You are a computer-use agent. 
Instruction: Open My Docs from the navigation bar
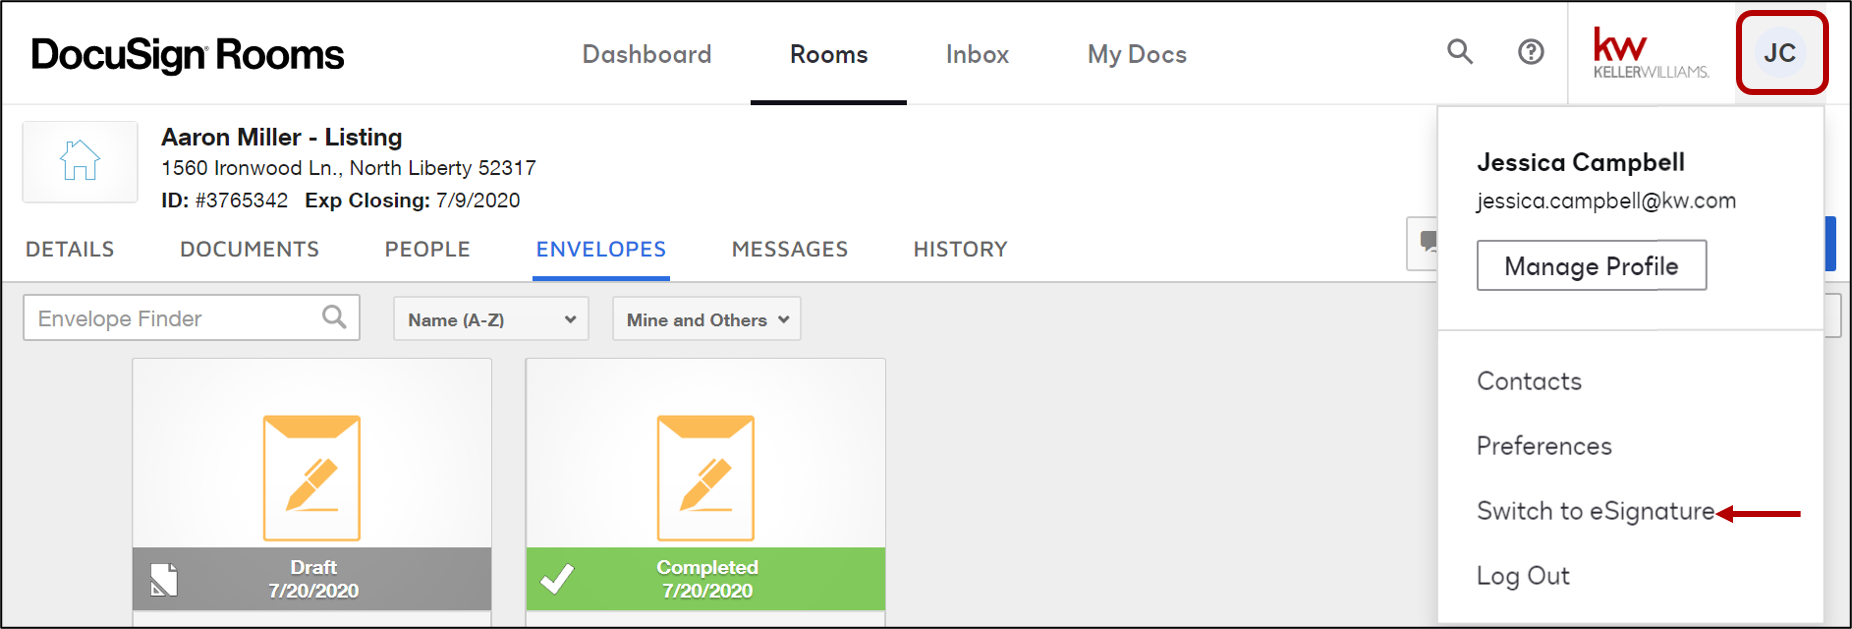click(1137, 54)
